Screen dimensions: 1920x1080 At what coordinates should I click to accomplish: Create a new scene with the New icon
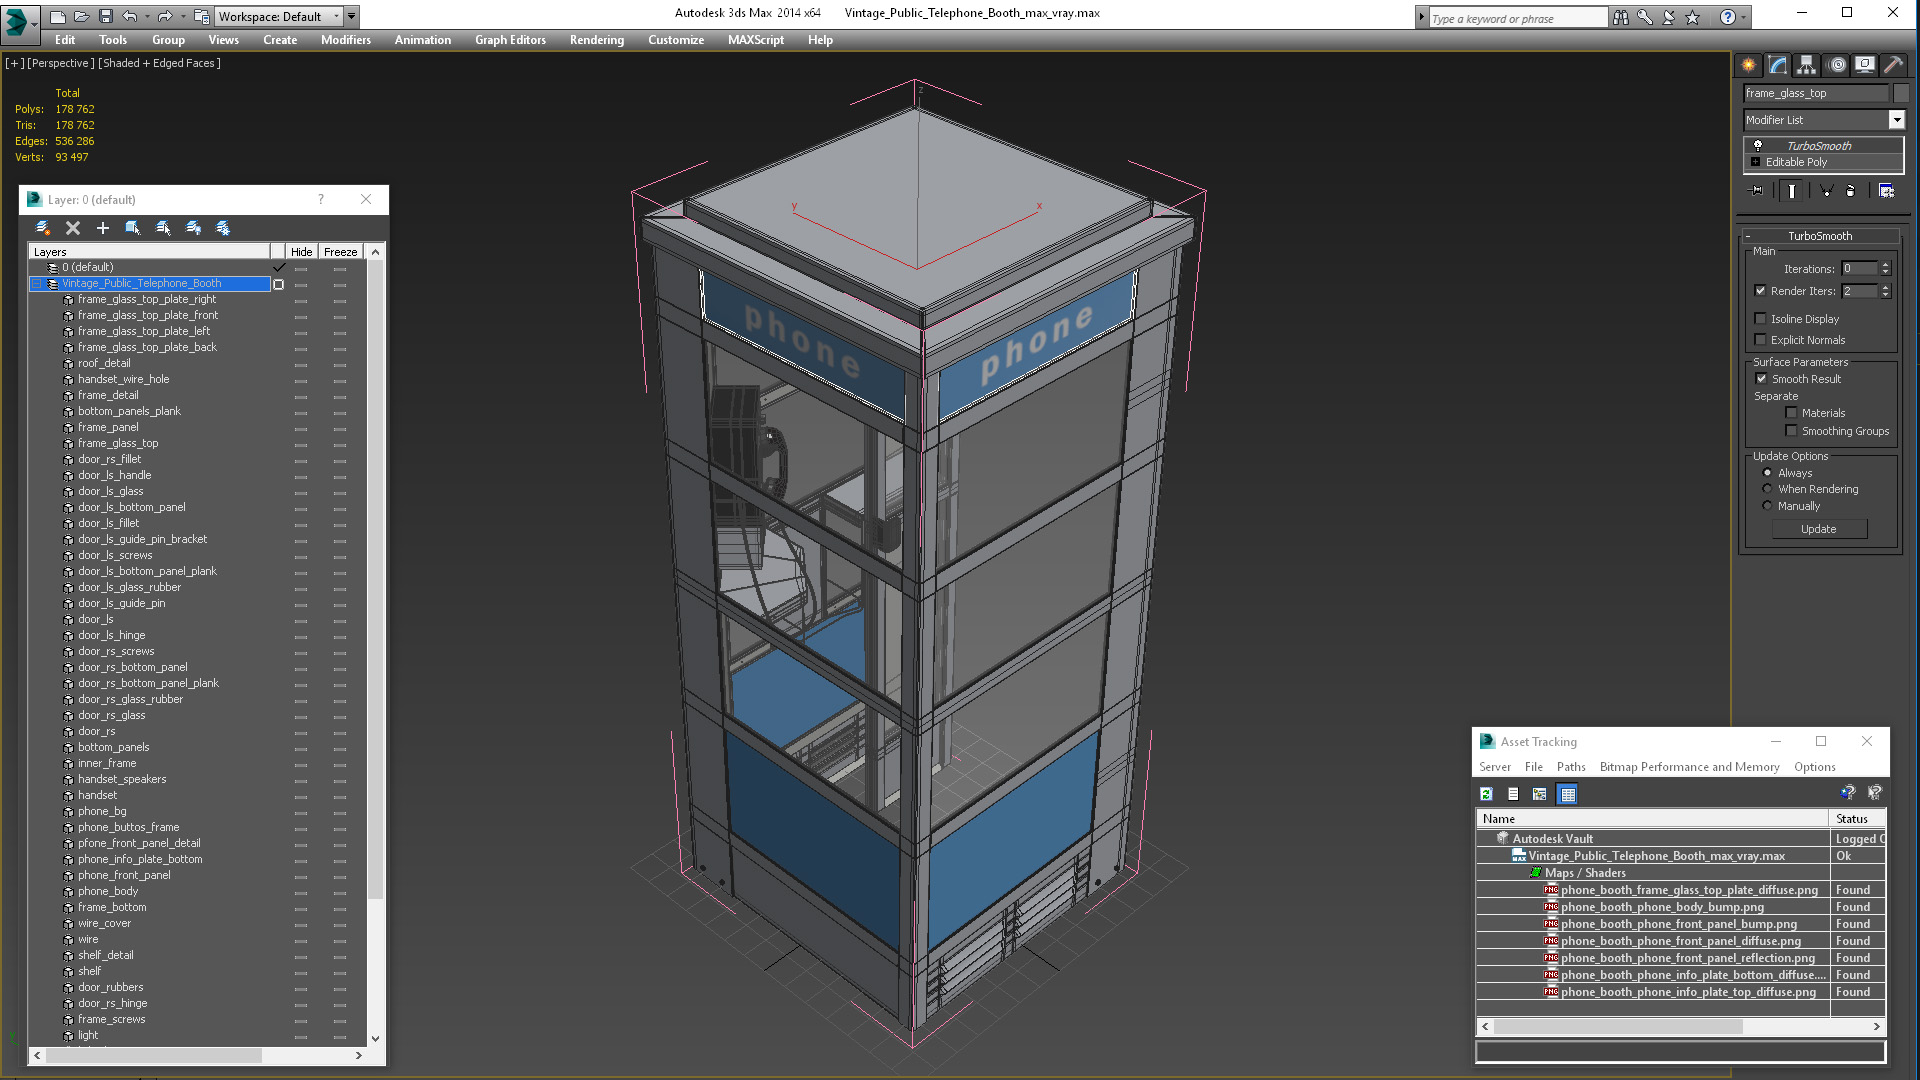[57, 16]
